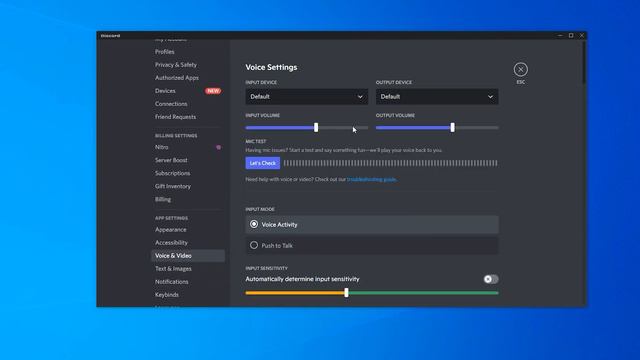Open the troubleshooting guide link
The width and height of the screenshot is (640, 360).
click(371, 180)
